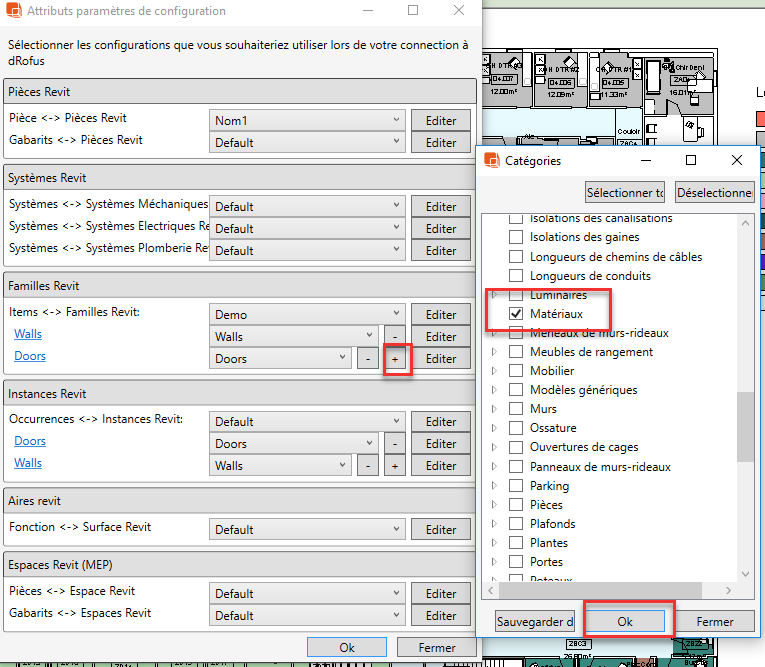Click the minus button on Instances Doors row
Image resolution: width=765 pixels, height=667 pixels.
[x=396, y=444]
